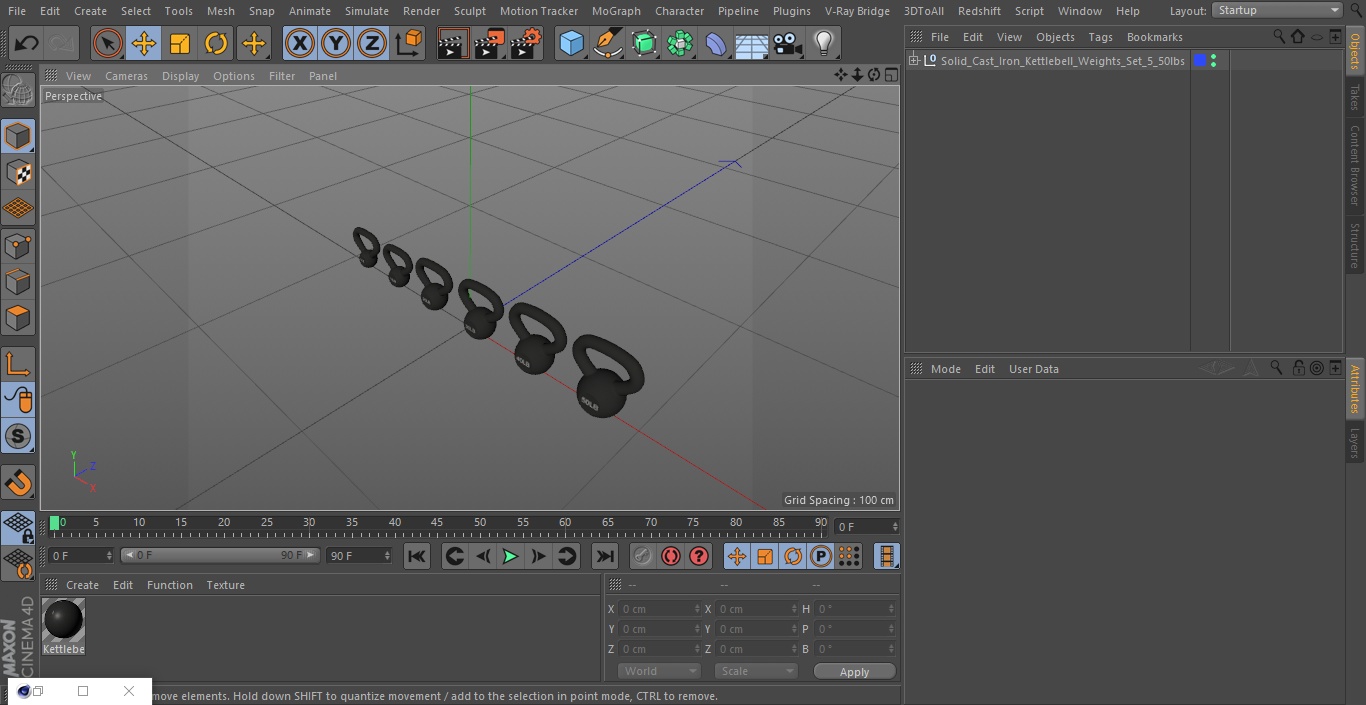Switch to Content Browser side tab
This screenshot has width=1366, height=705.
coord(1355,165)
